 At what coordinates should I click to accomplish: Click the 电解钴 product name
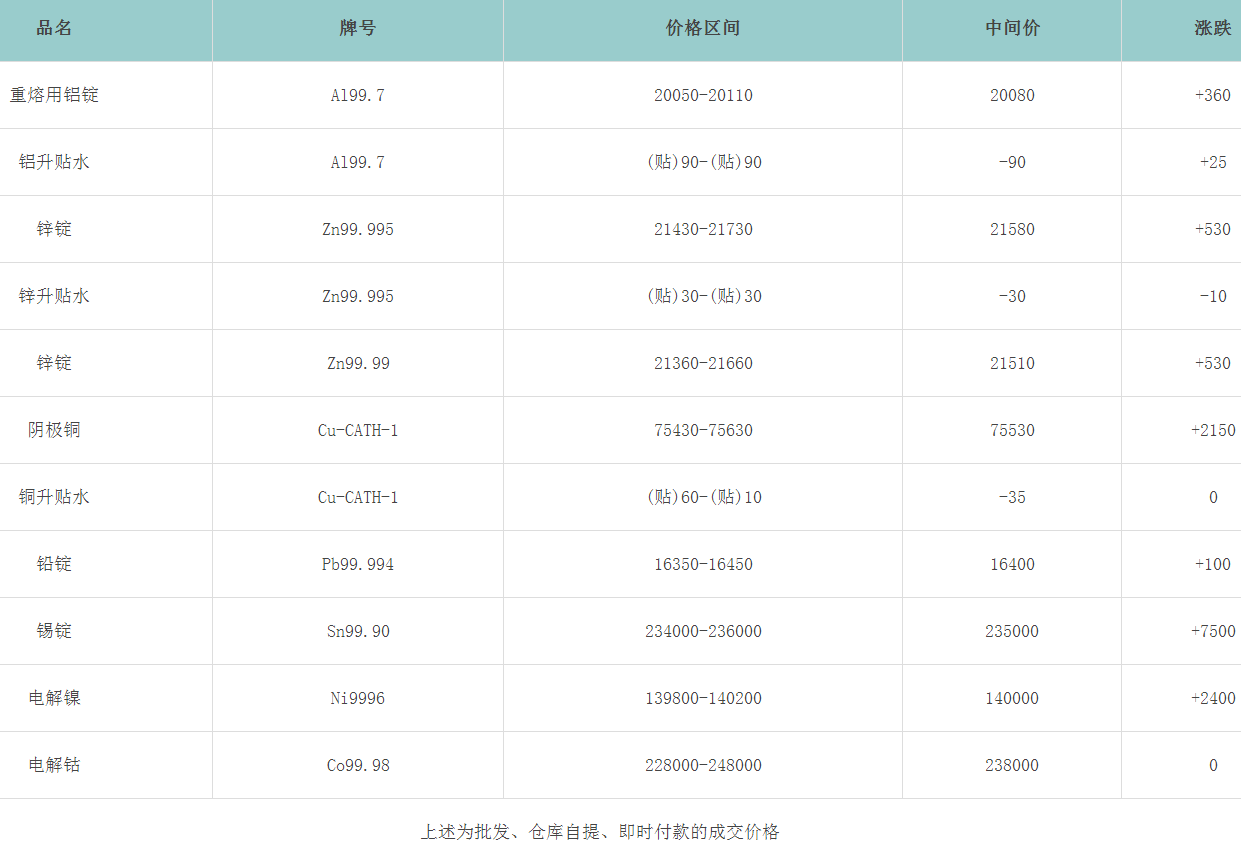54,765
